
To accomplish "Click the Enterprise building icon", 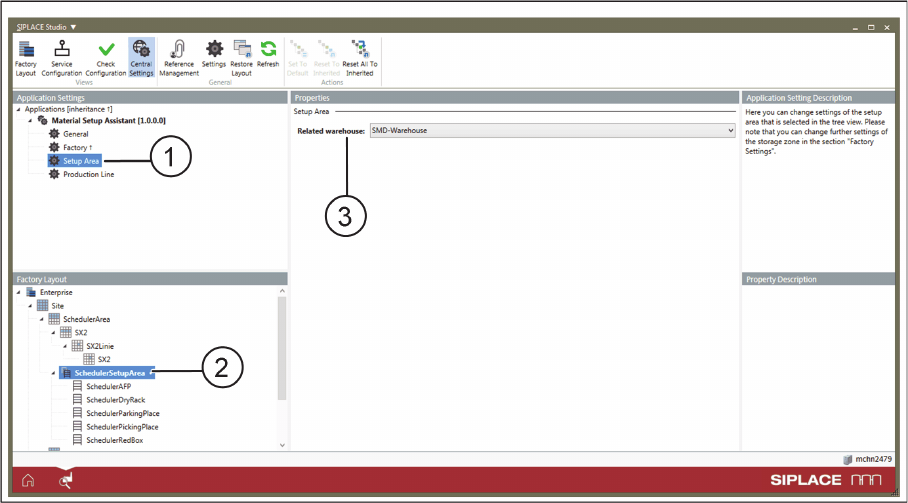I will [31, 292].
